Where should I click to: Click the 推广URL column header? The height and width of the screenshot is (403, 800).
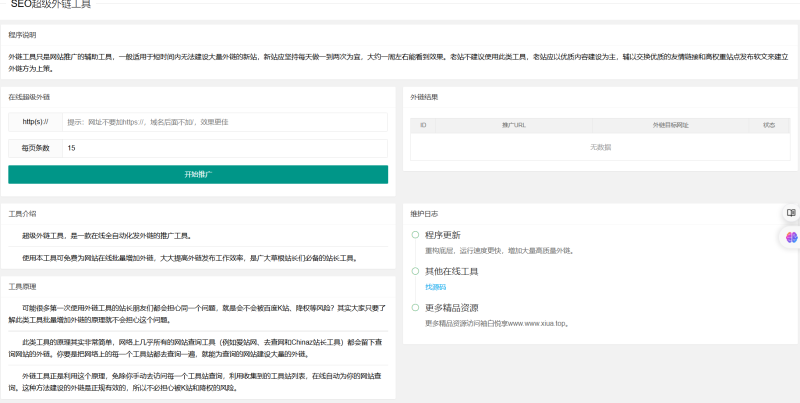514,125
